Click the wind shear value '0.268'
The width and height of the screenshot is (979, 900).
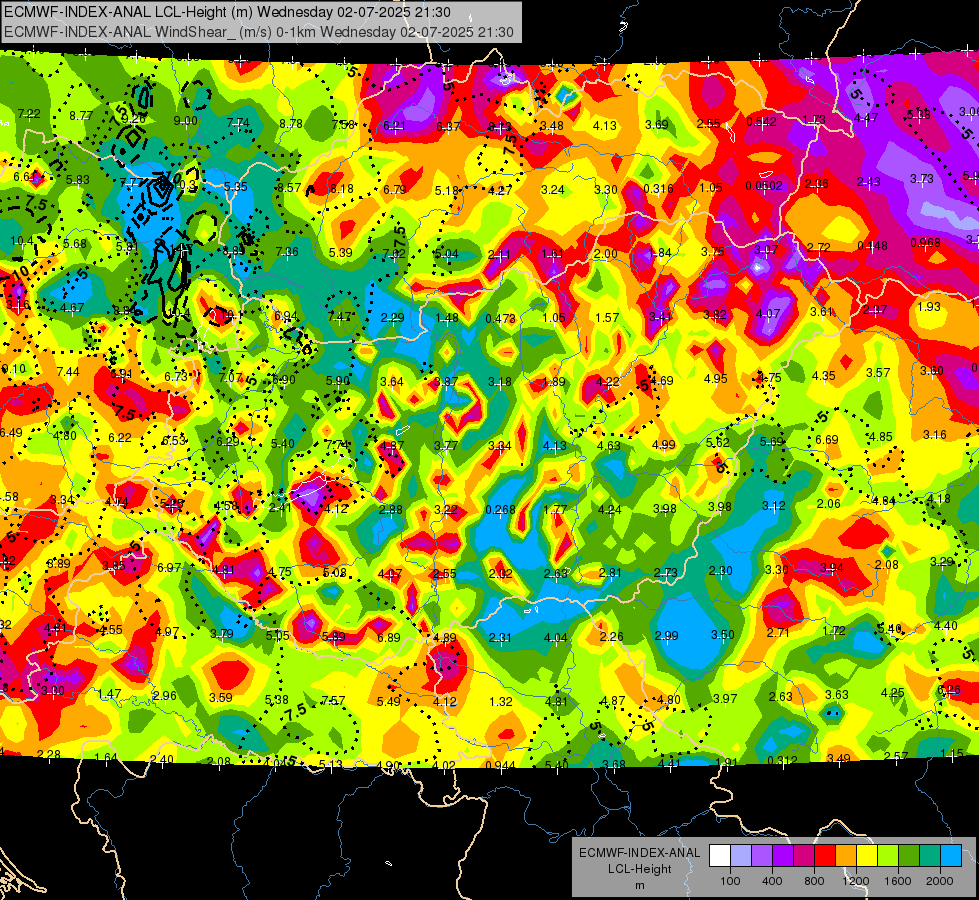pos(500,510)
